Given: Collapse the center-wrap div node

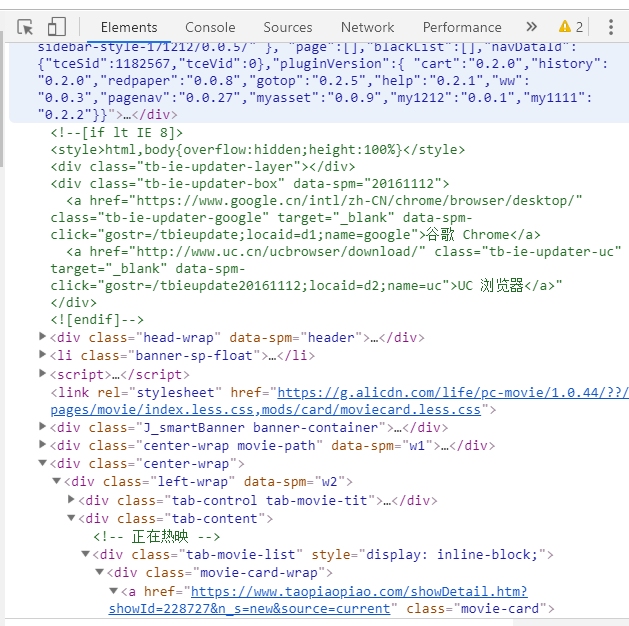Looking at the screenshot, I should pos(43,463).
